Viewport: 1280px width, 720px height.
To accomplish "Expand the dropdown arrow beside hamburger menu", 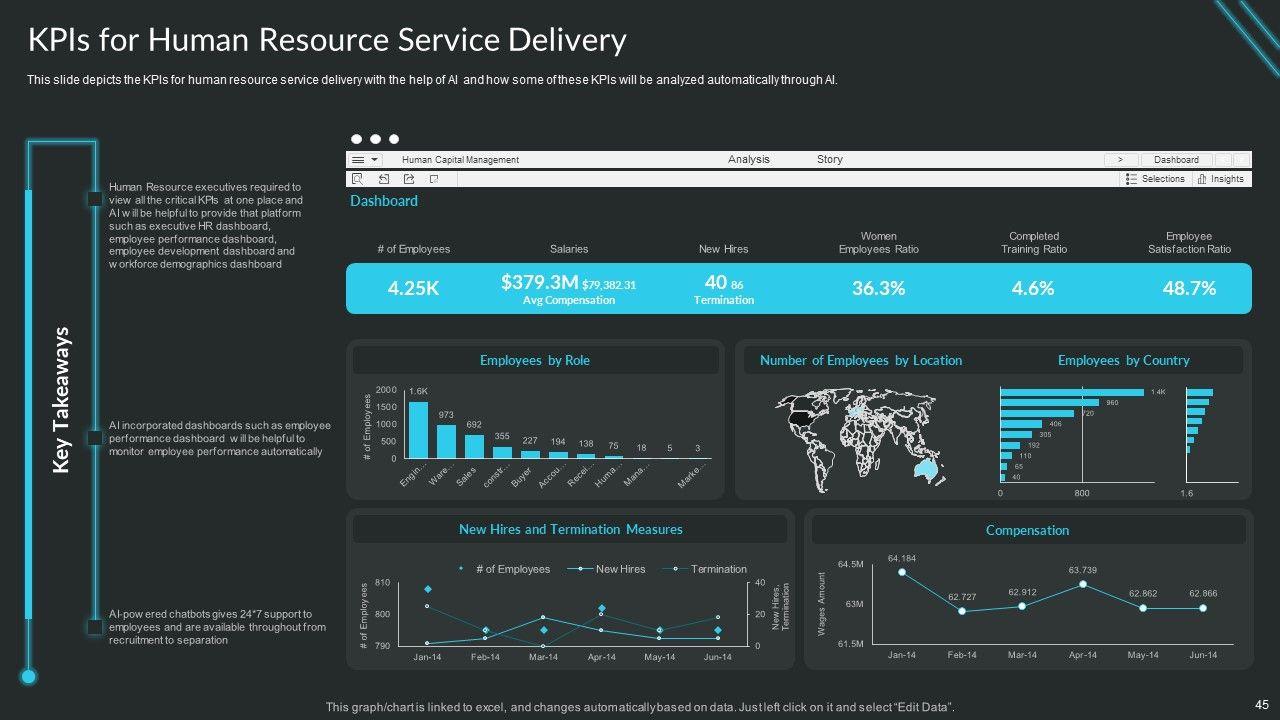I will point(375,160).
